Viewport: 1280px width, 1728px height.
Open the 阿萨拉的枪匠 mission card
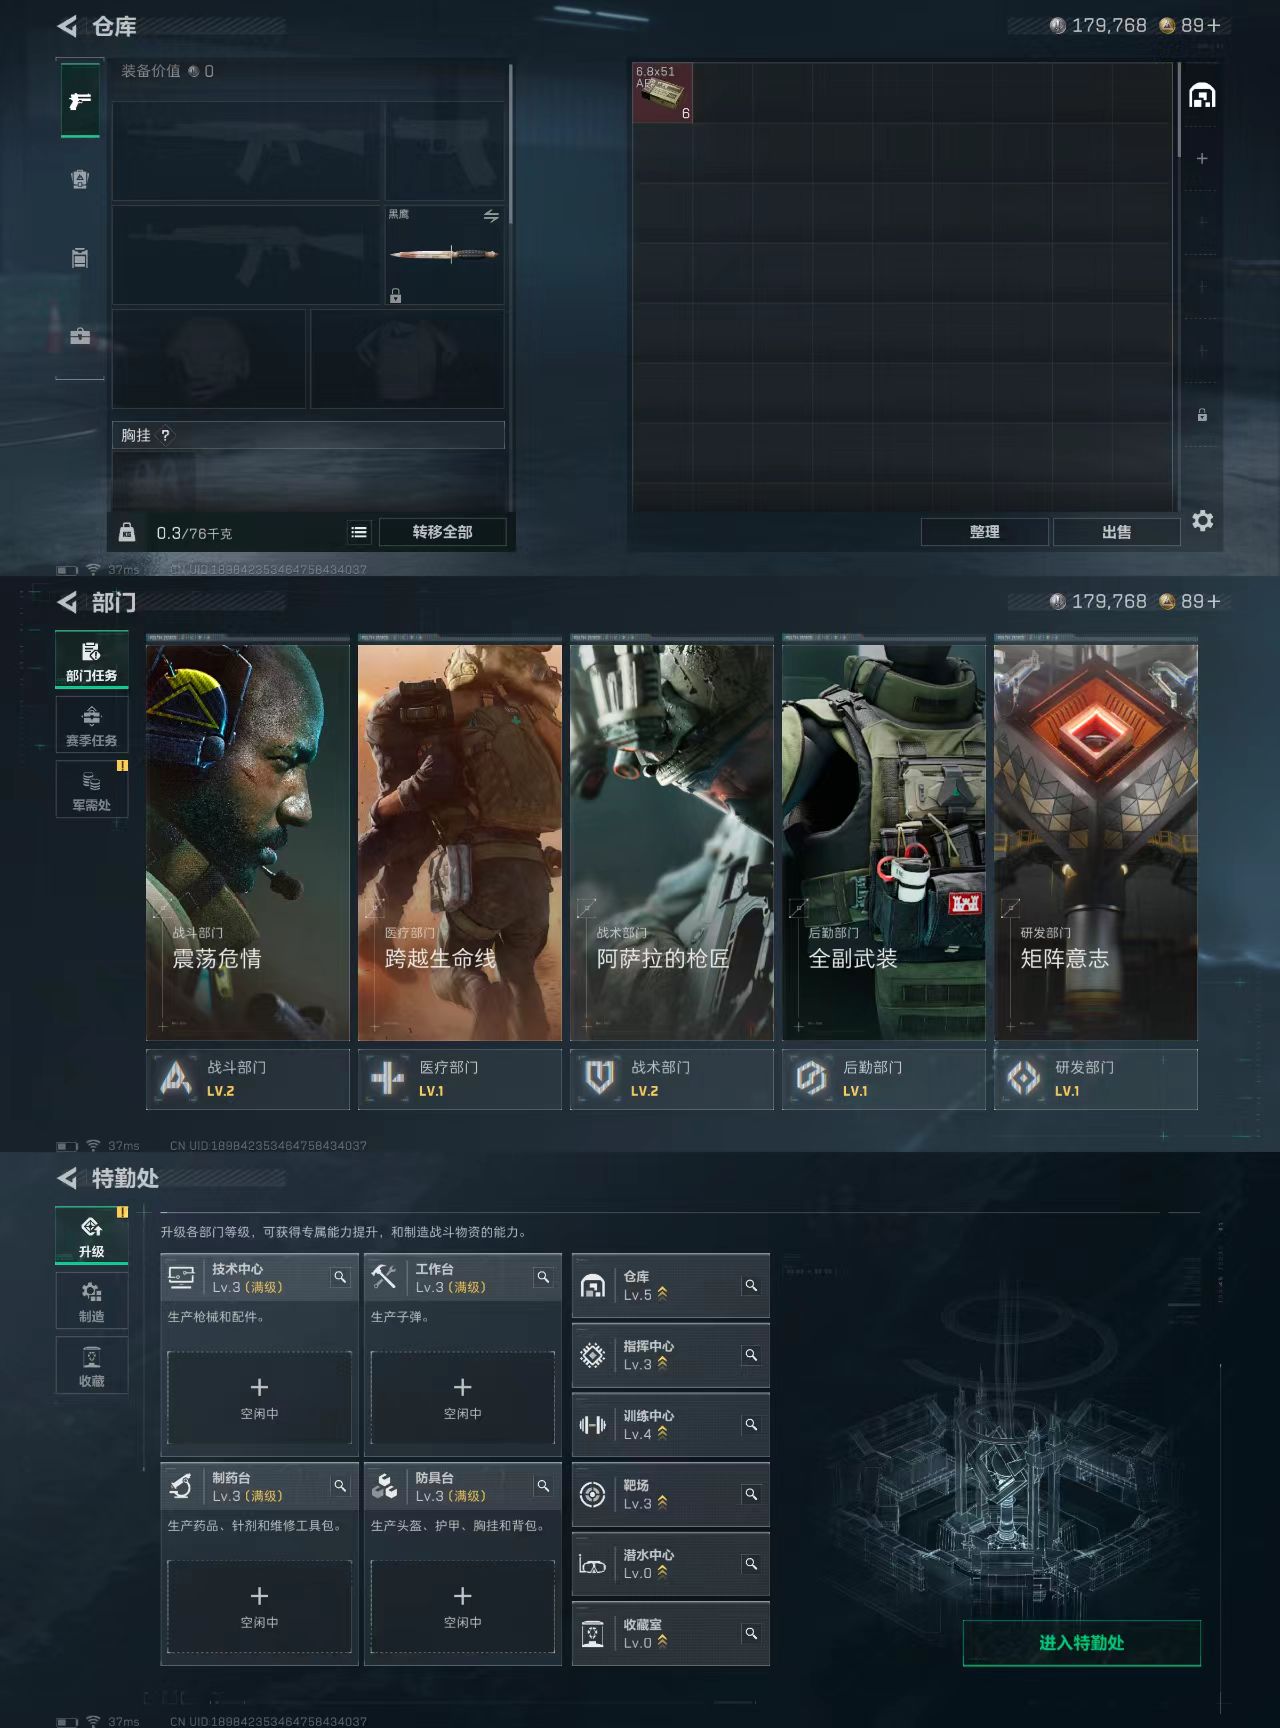[671, 842]
